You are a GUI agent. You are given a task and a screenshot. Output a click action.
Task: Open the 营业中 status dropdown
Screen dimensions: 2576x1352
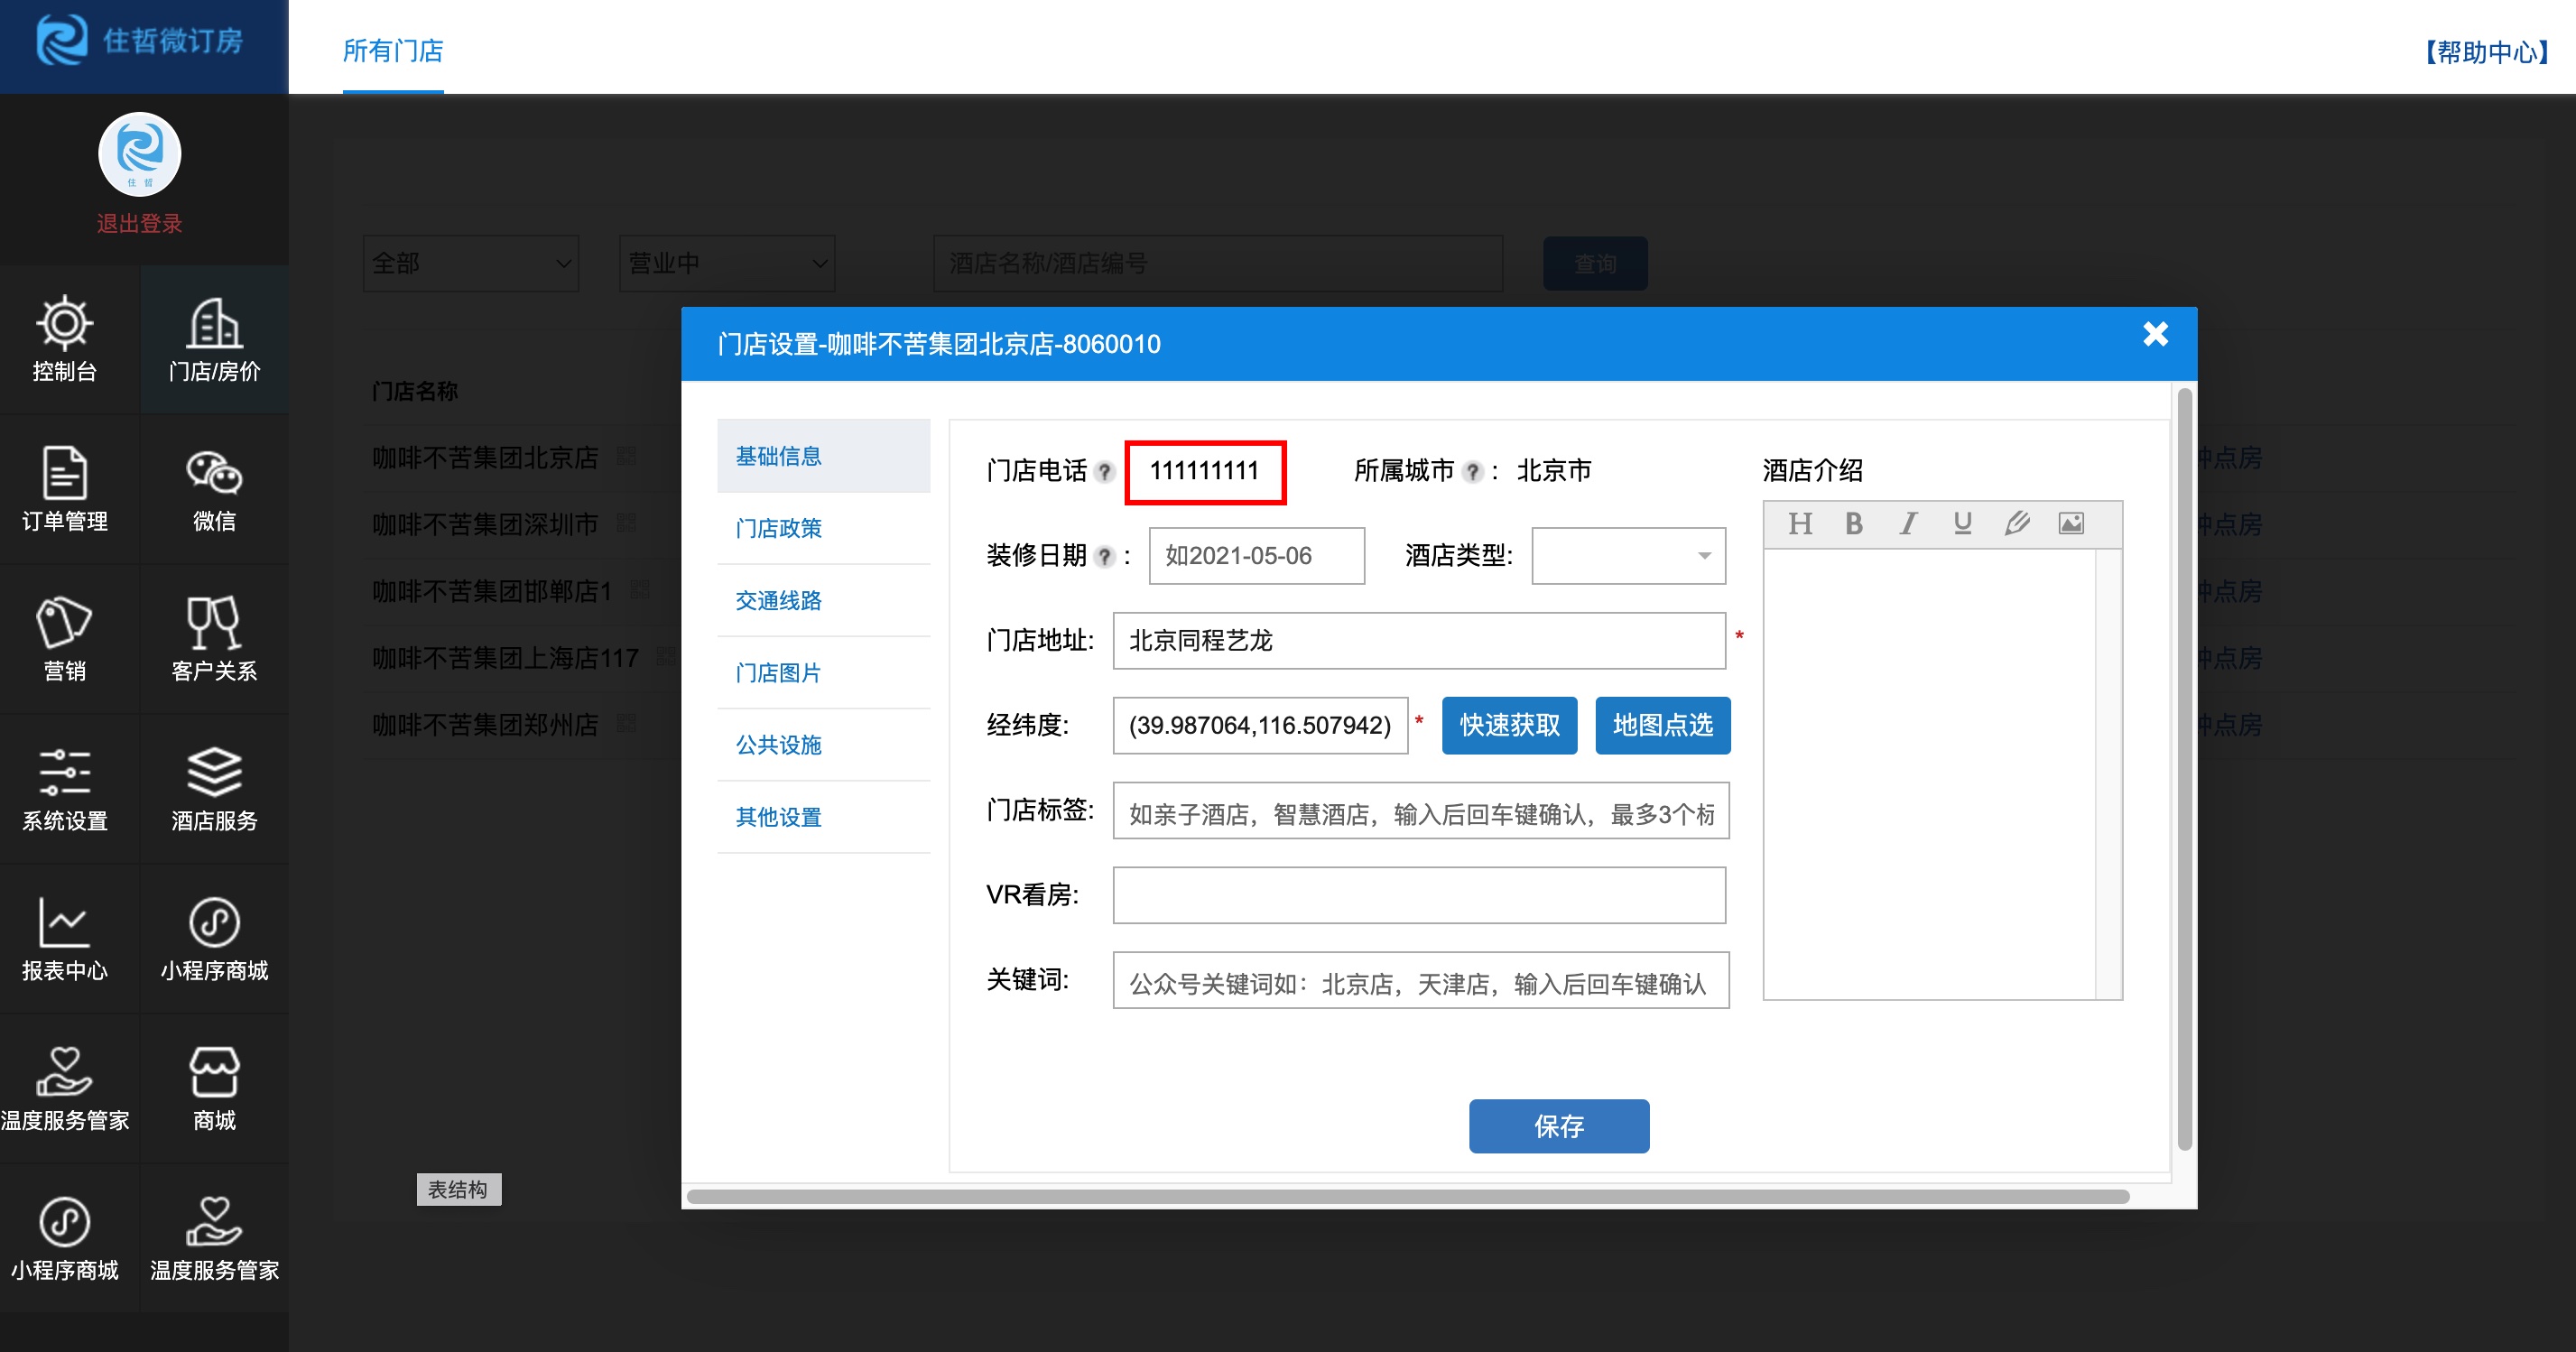(x=726, y=264)
